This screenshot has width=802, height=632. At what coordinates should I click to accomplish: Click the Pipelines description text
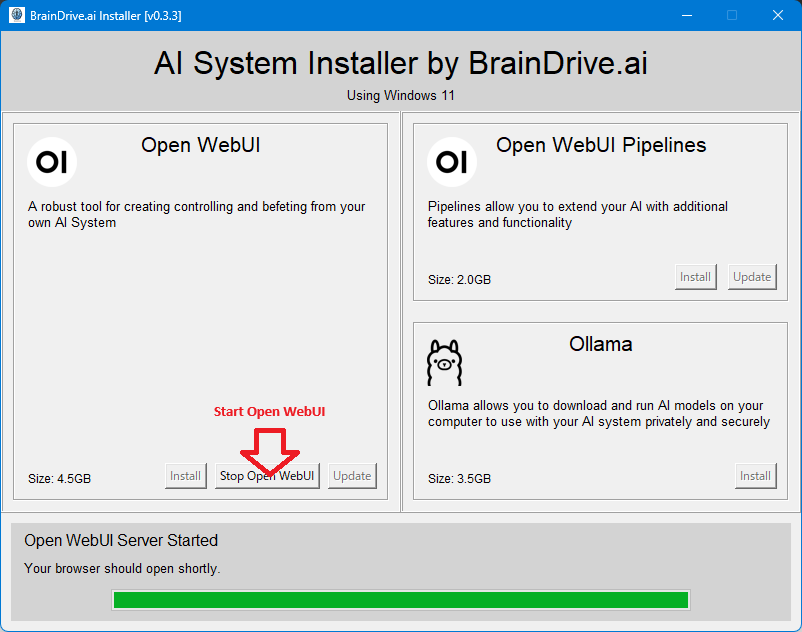pyautogui.click(x=578, y=215)
